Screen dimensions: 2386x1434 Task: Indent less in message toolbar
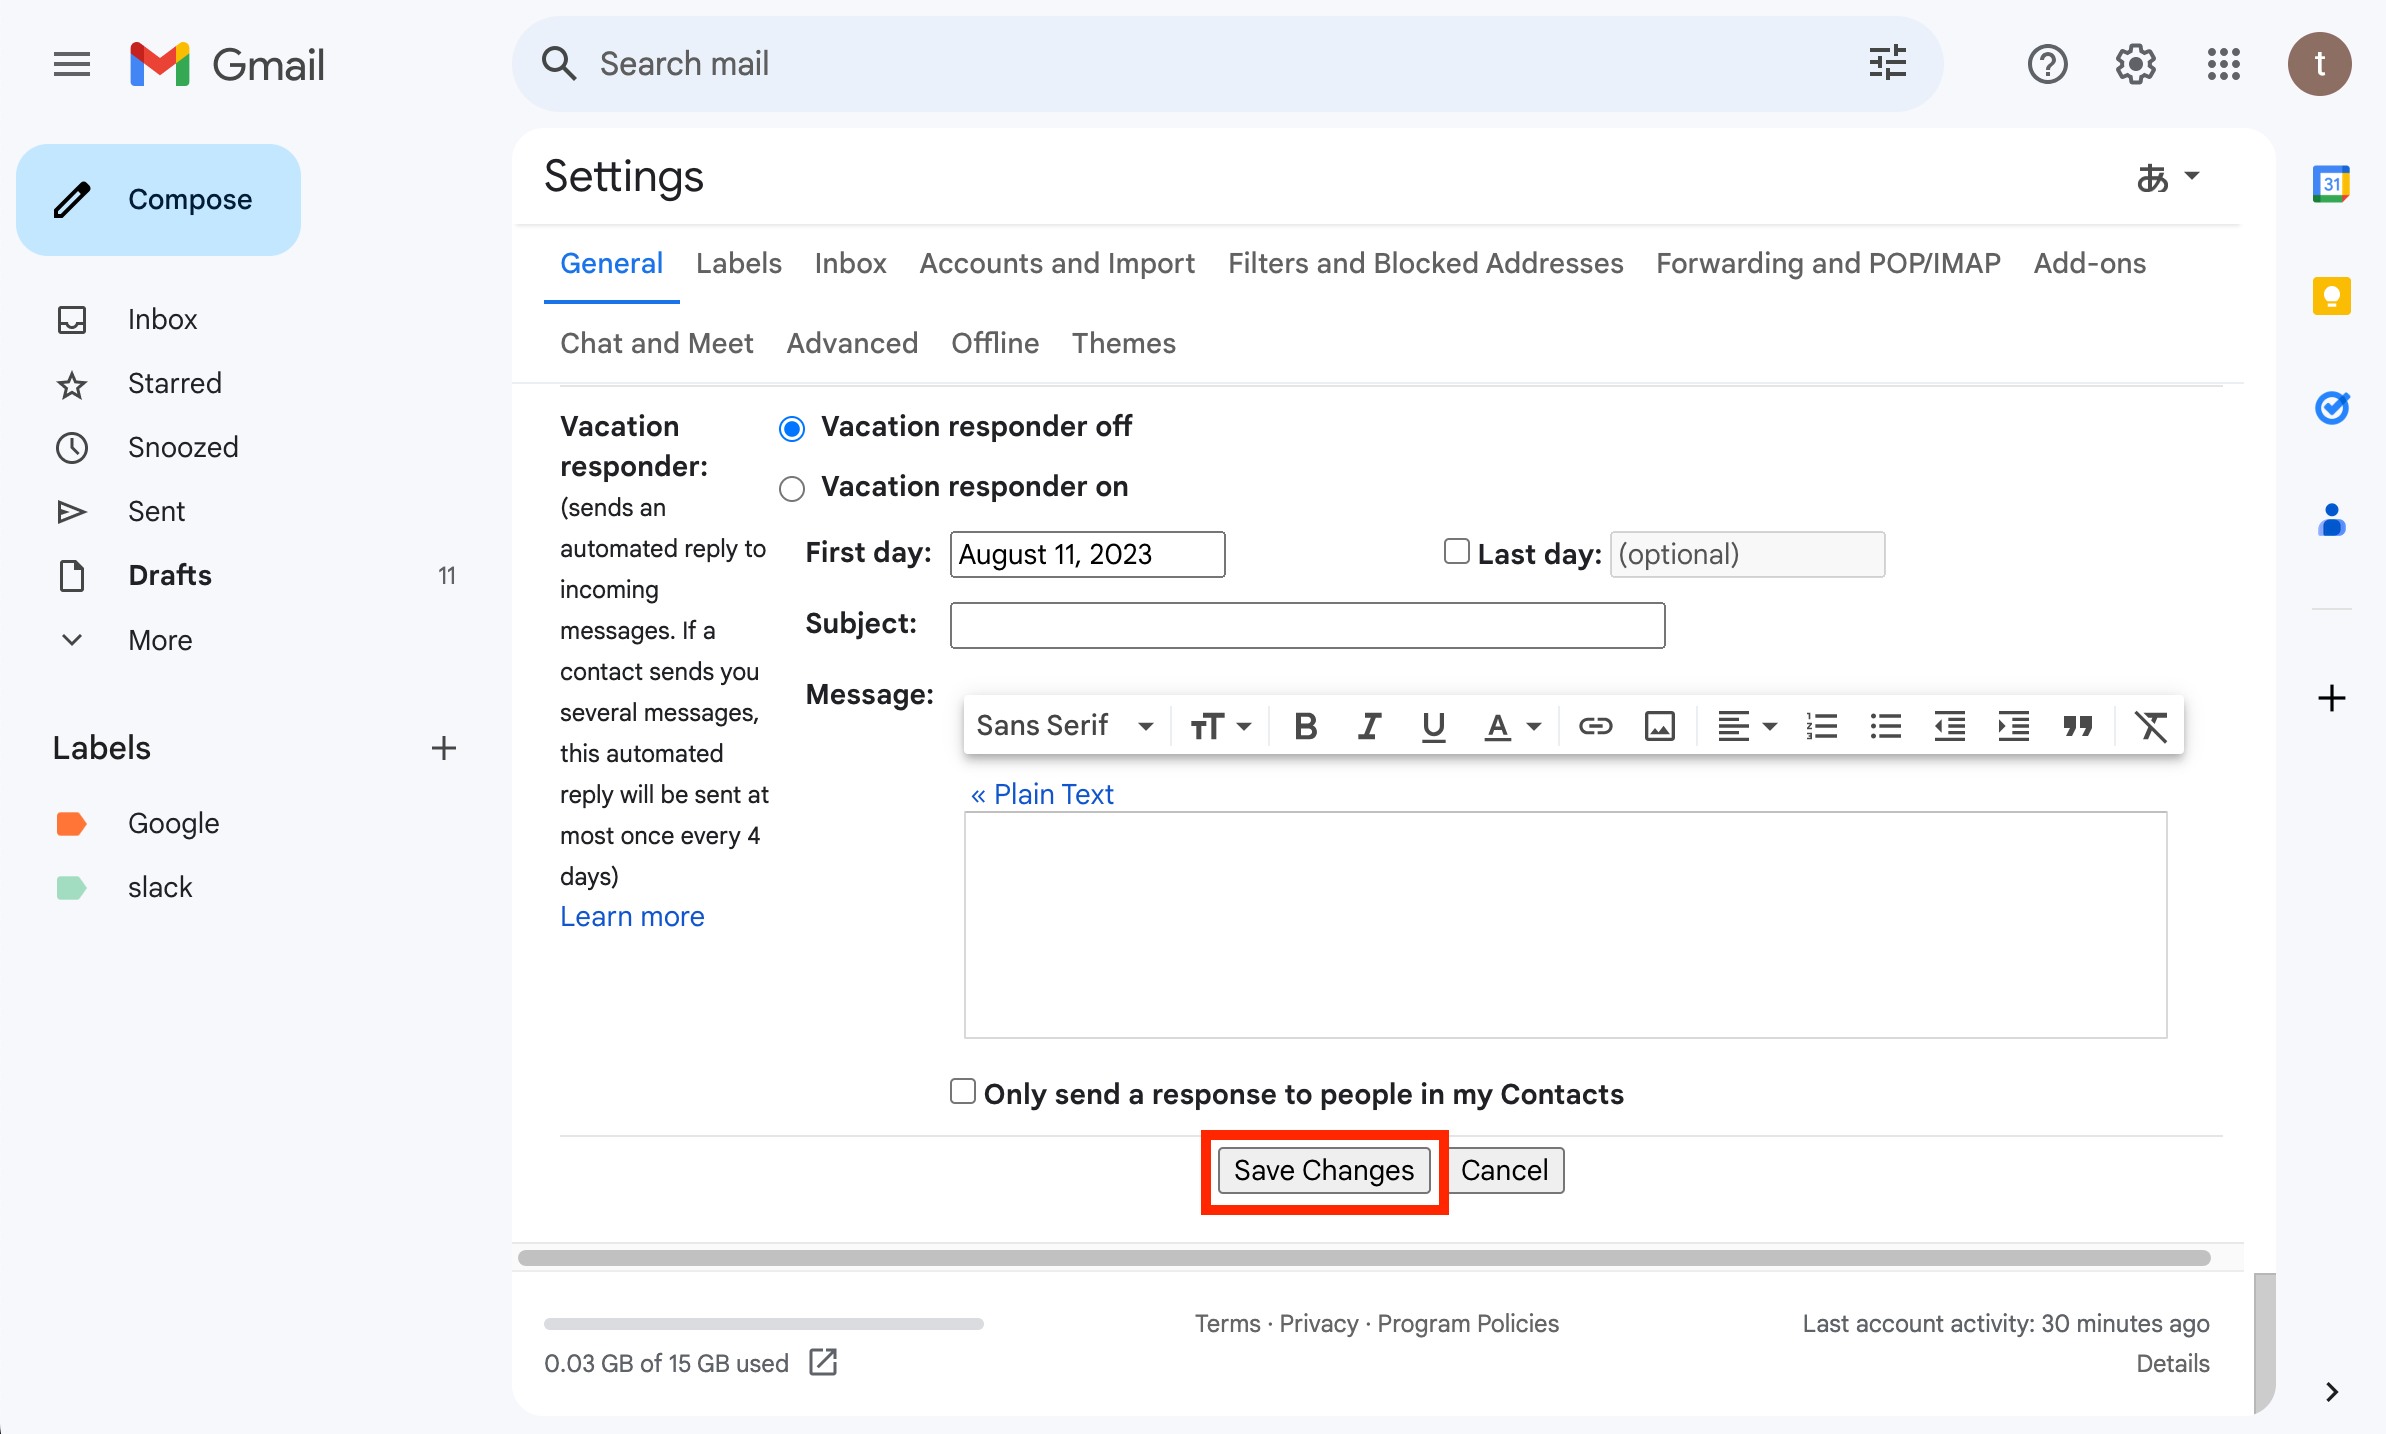[1949, 726]
